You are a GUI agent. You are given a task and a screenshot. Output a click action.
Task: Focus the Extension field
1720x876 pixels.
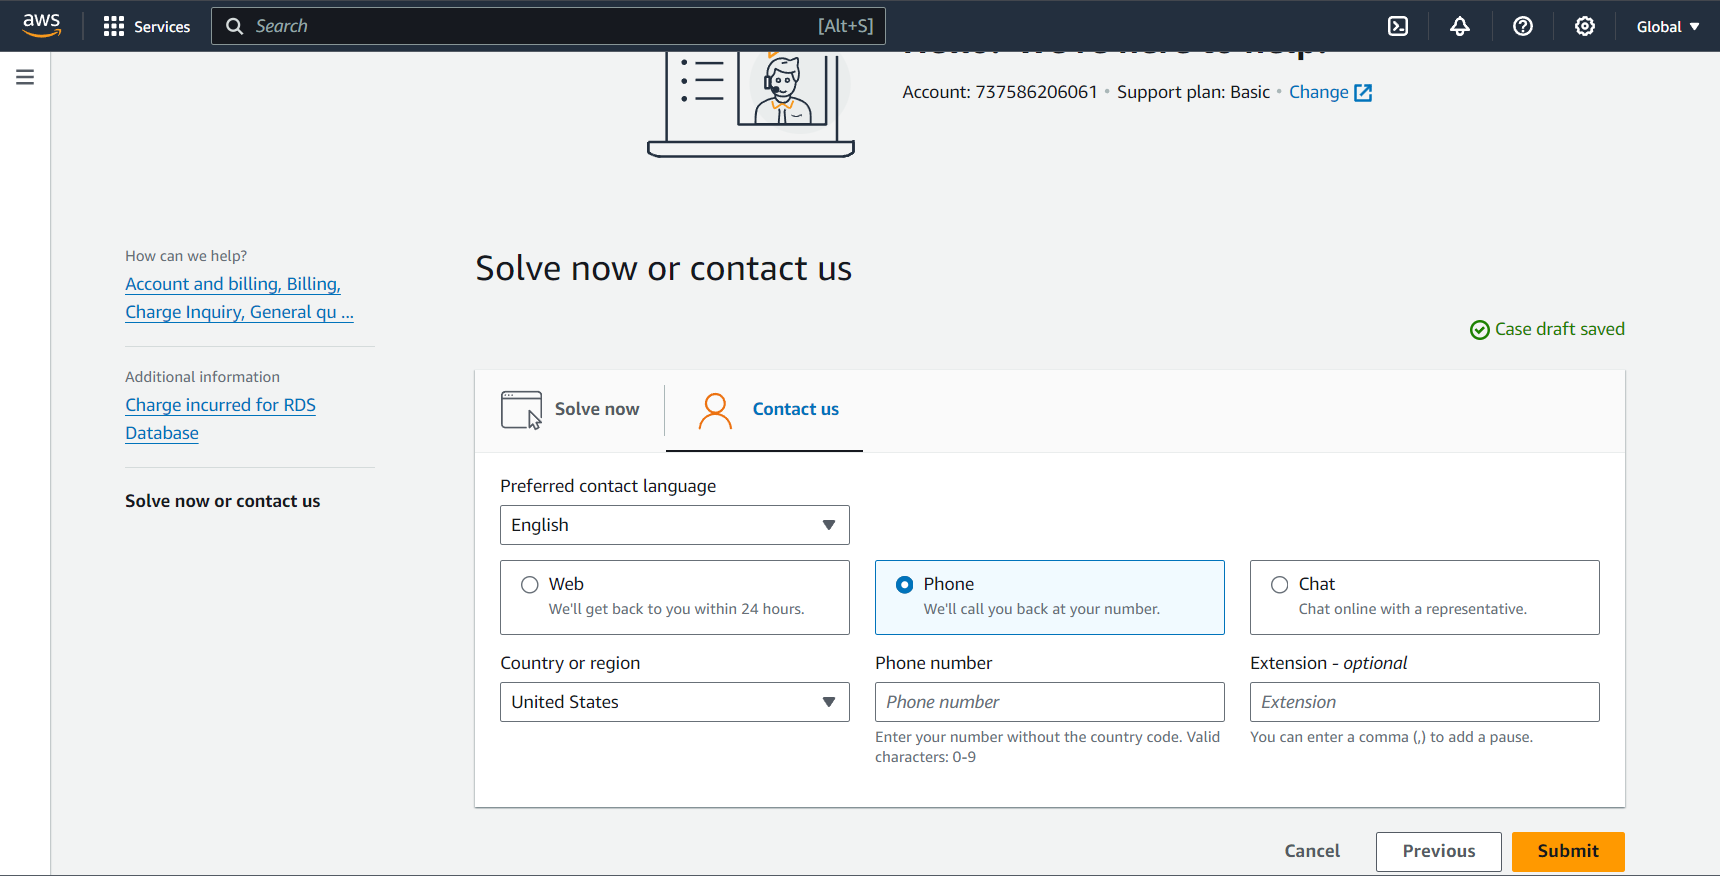coord(1425,702)
